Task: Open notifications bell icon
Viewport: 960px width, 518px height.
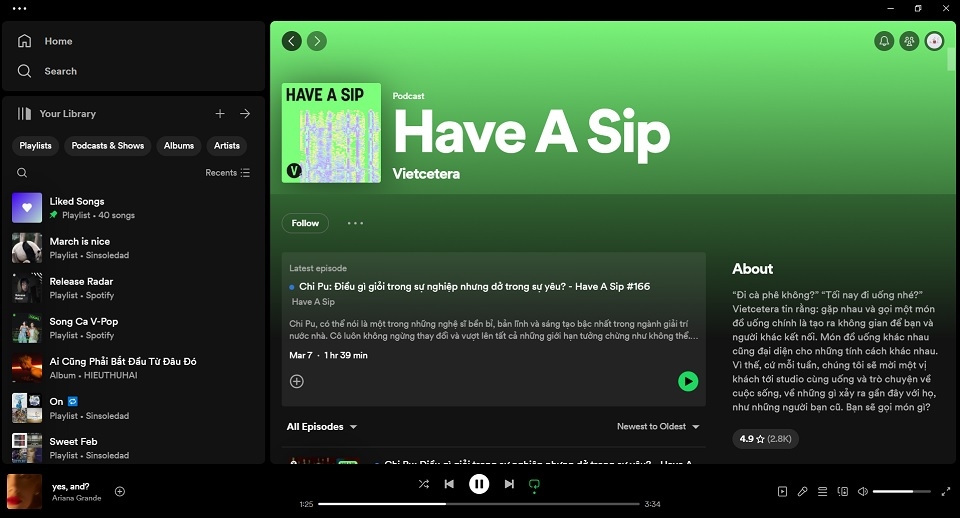Action: point(884,41)
